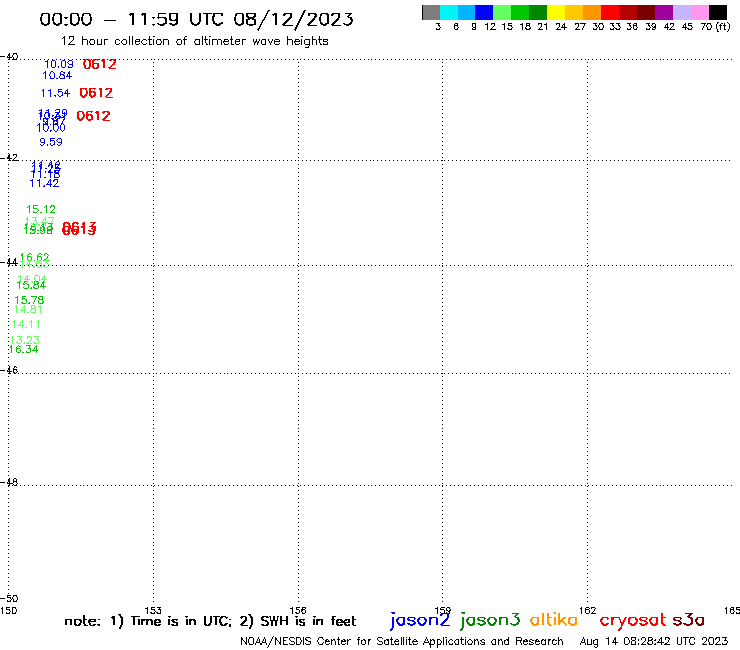The image size is (740, 650).
Task: Click the wave height value 15.84
Action: pos(31,285)
